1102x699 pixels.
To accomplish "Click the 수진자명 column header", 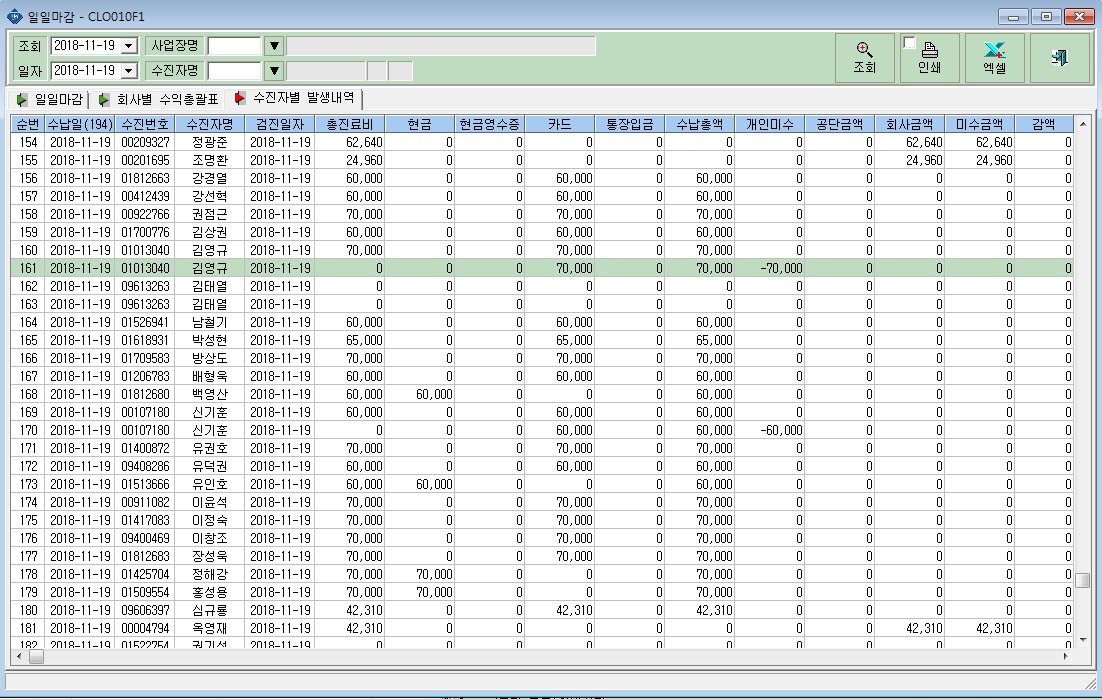I will point(209,124).
